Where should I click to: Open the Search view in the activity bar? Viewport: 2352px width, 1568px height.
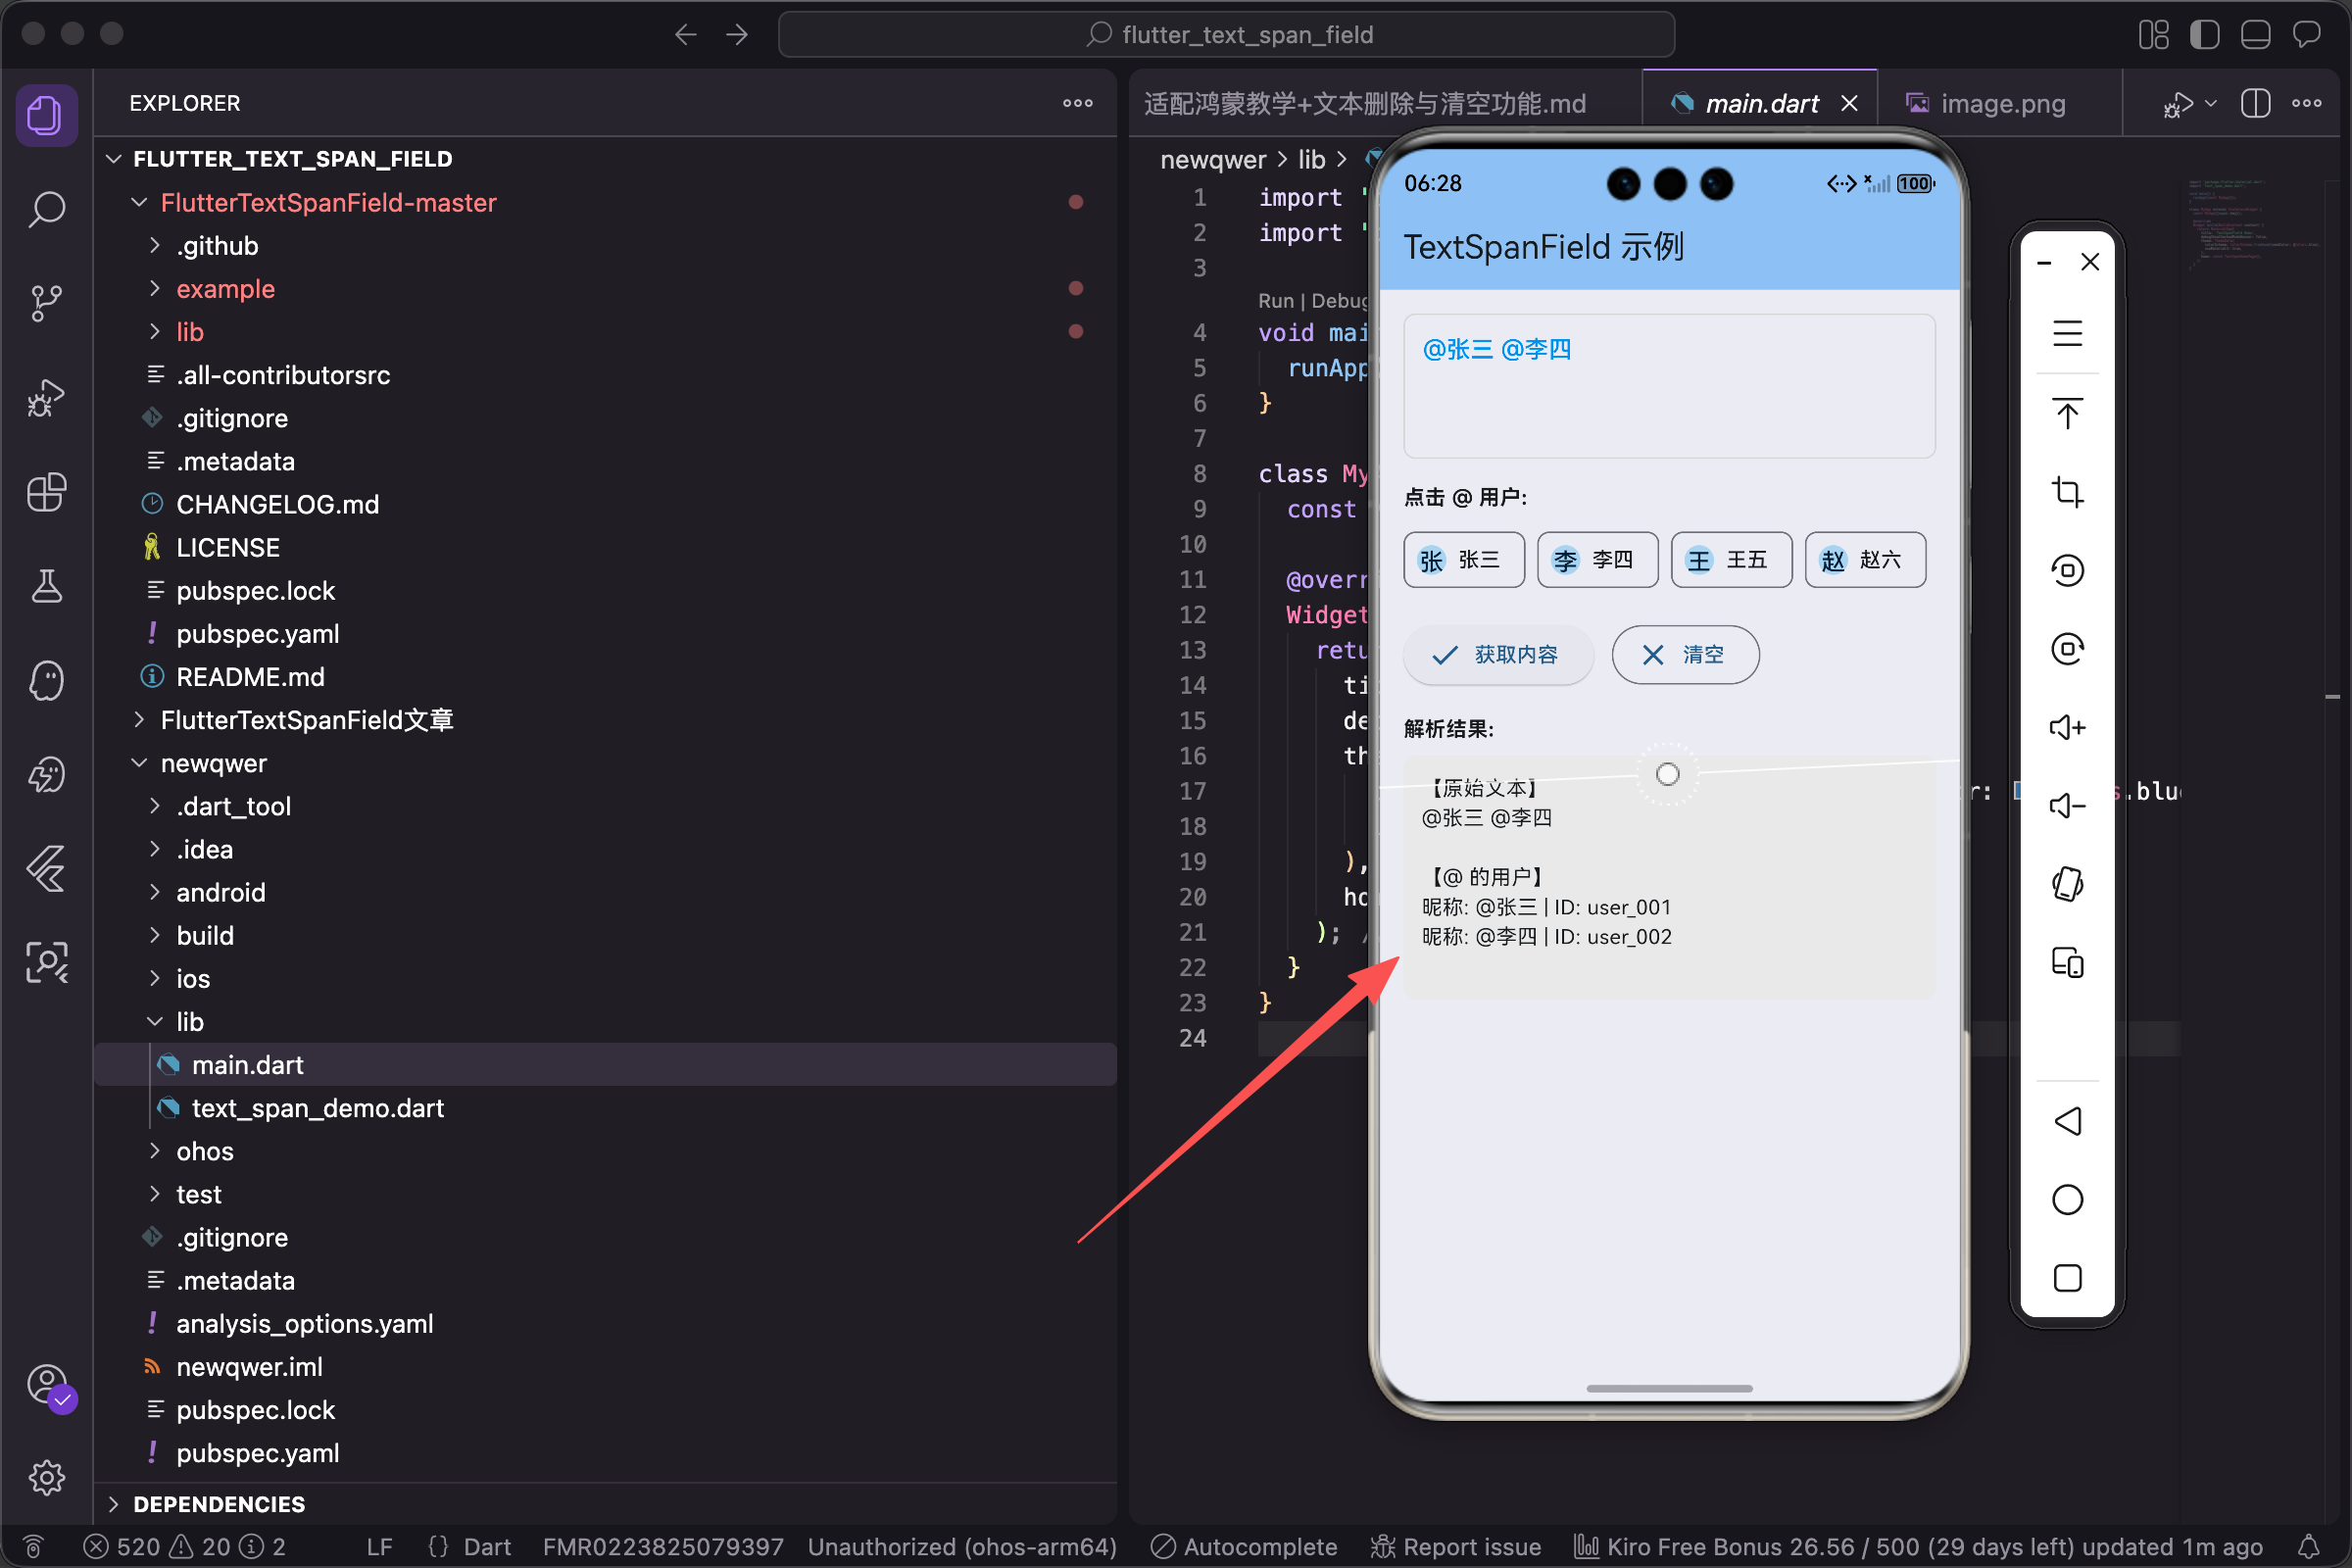coord(46,209)
